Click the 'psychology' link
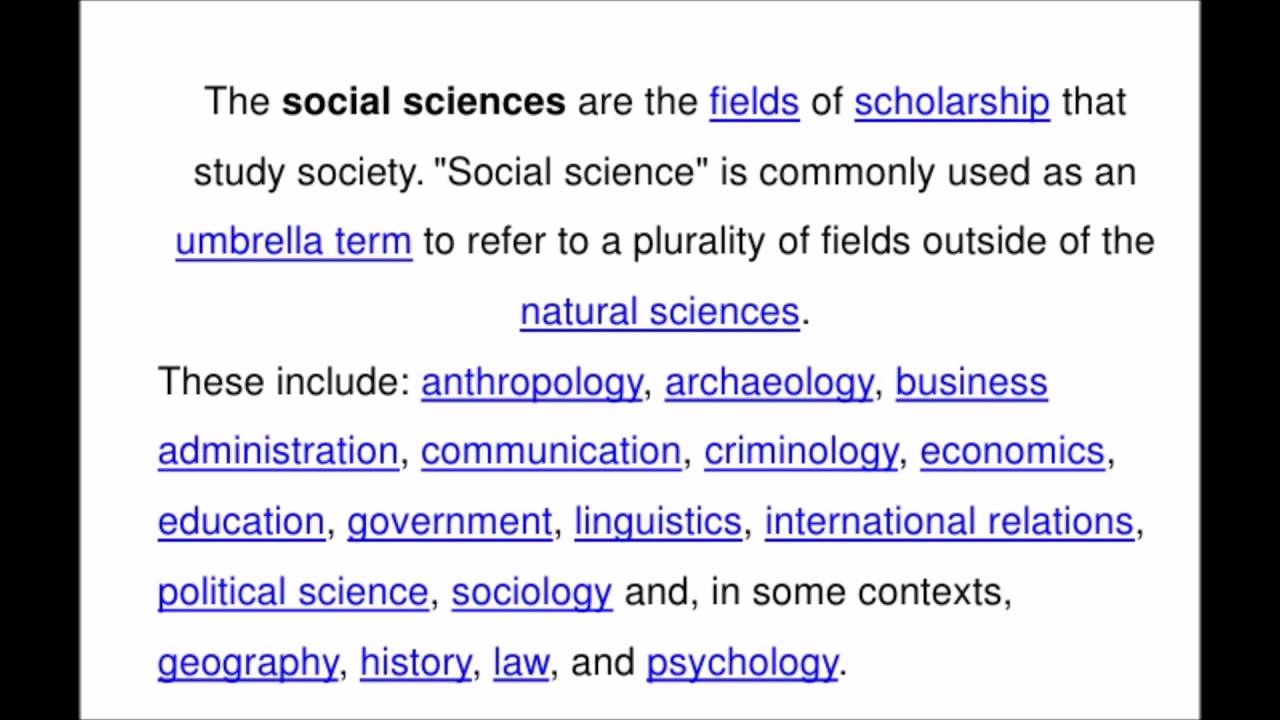This screenshot has width=1280, height=720. pos(742,662)
